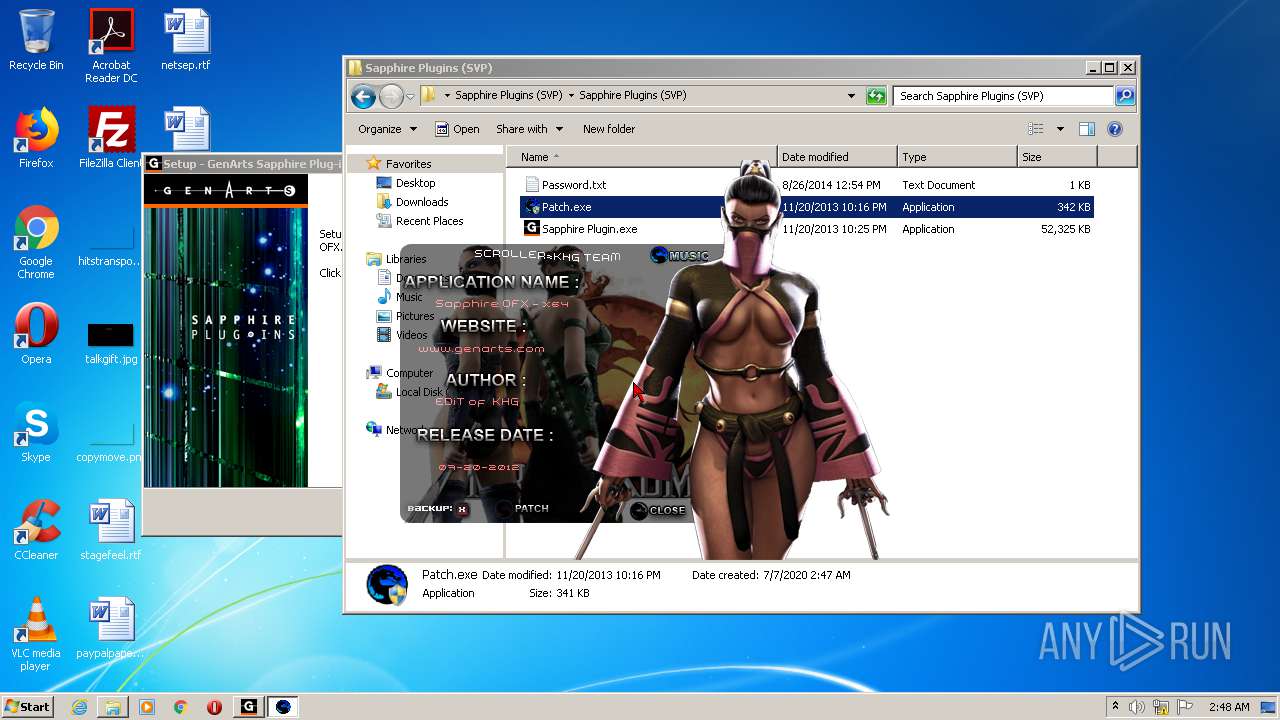Open the recent pages dropdown arrow
The height and width of the screenshot is (720, 1280).
coord(410,97)
